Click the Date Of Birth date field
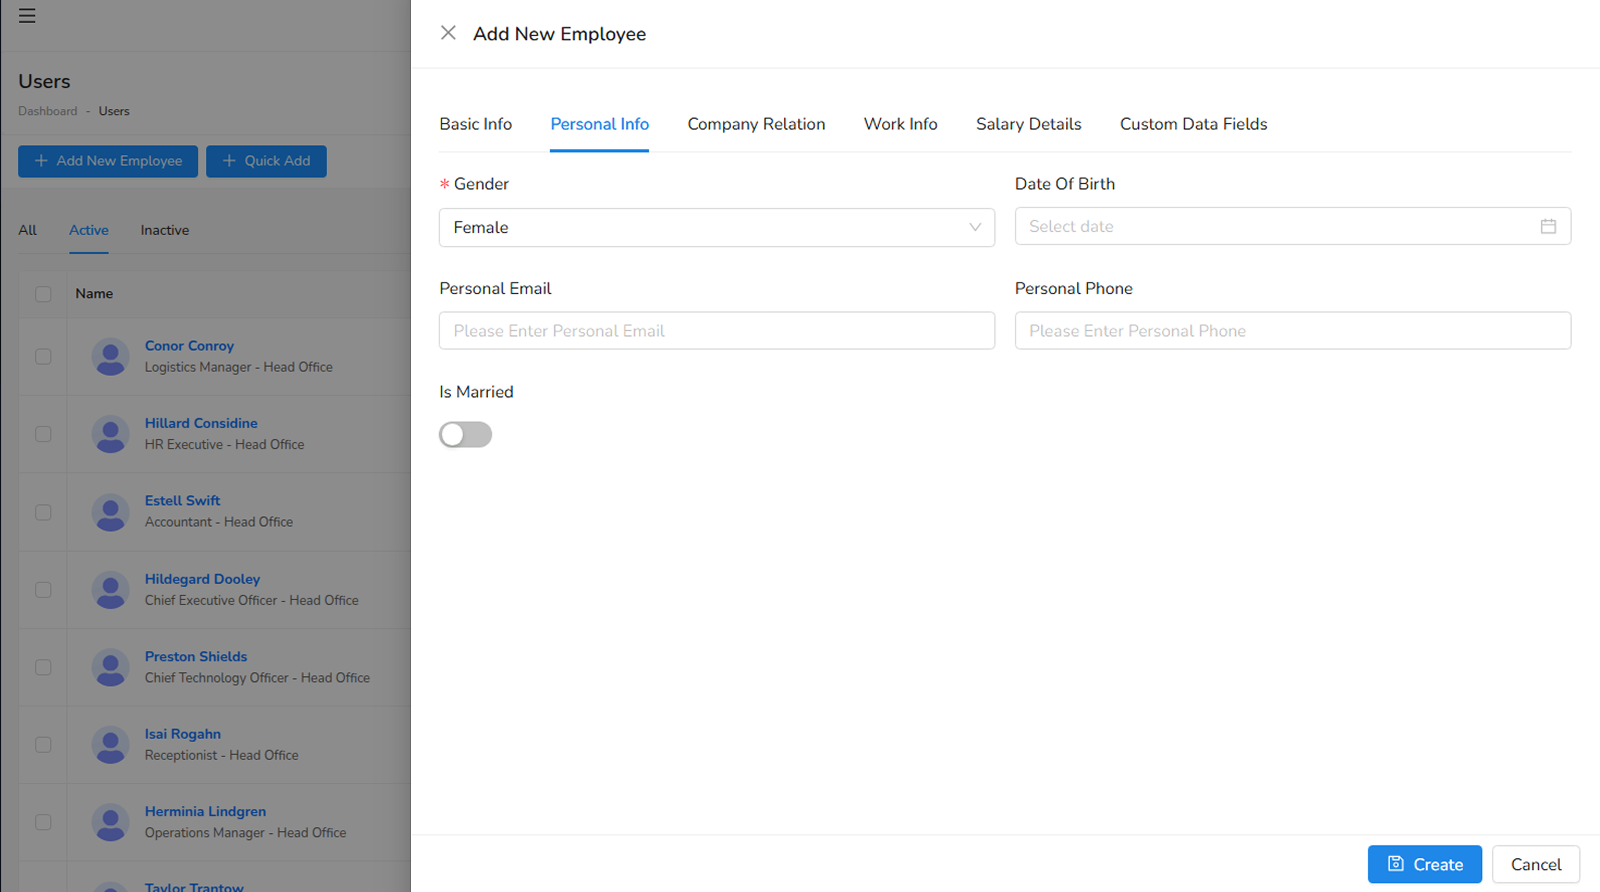1600x892 pixels. click(x=1293, y=226)
